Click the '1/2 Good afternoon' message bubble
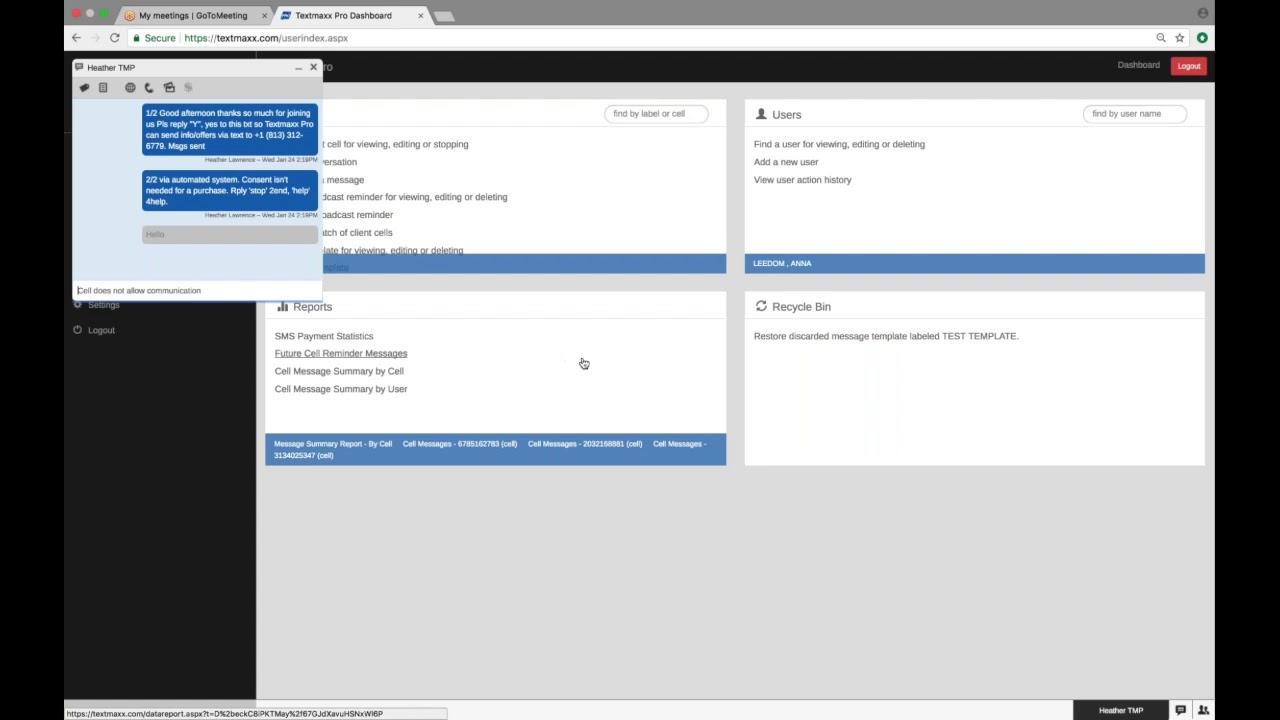 tap(230, 130)
